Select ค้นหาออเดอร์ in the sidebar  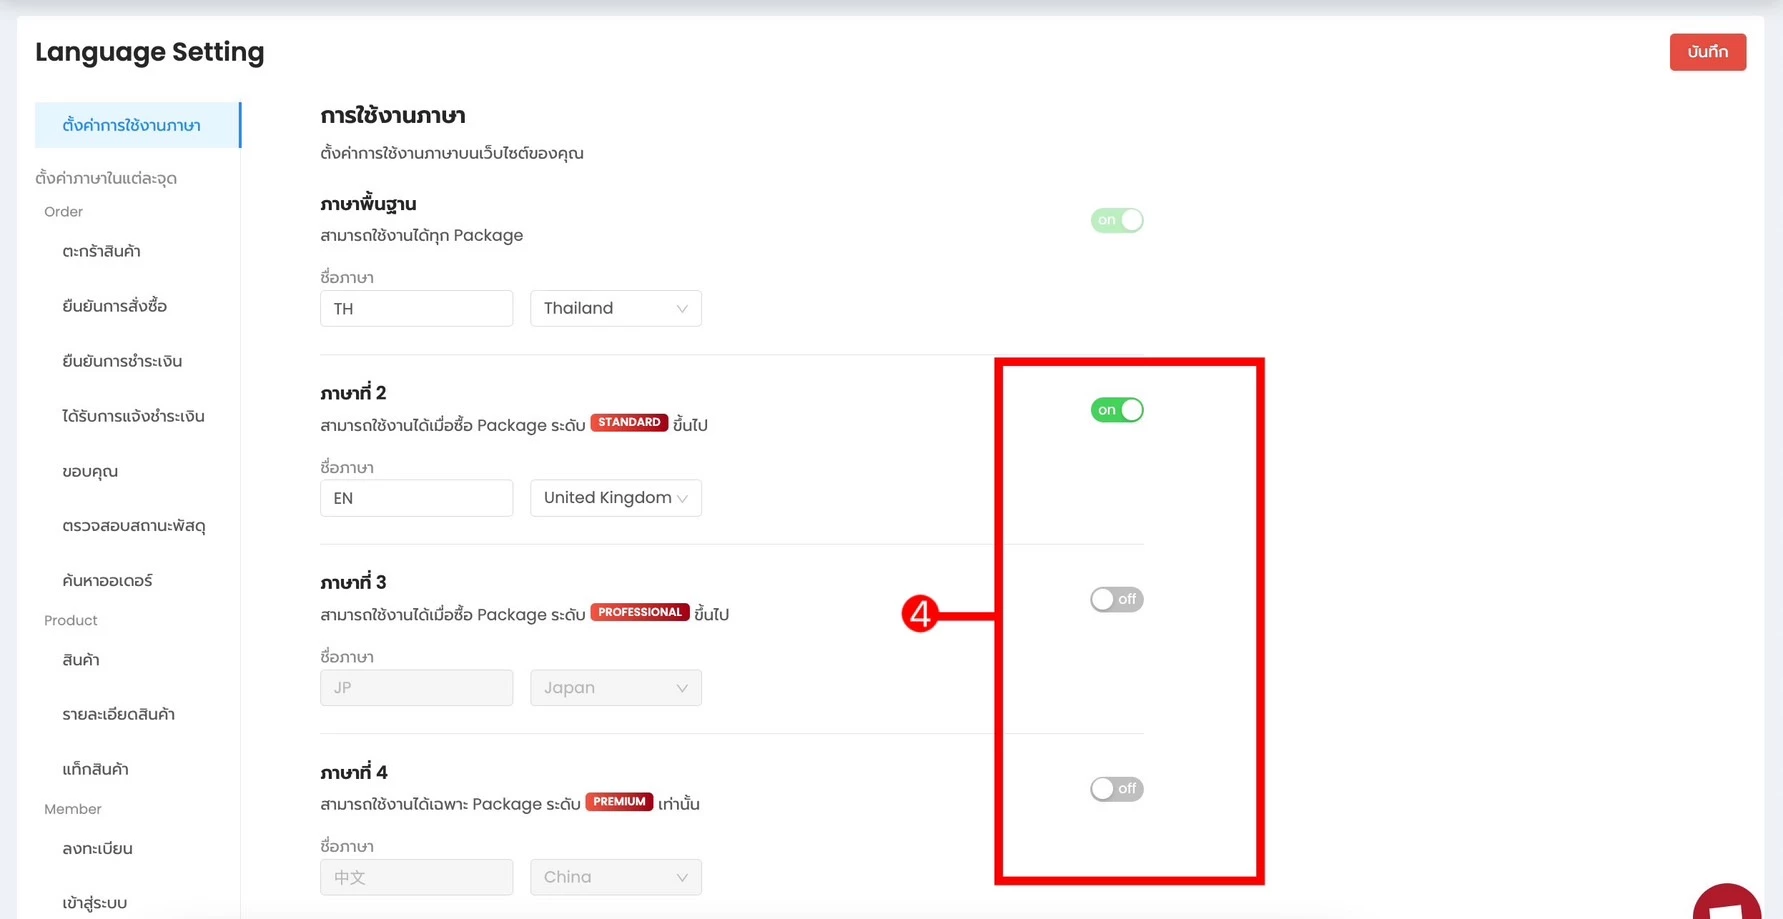pyautogui.click(x=107, y=580)
